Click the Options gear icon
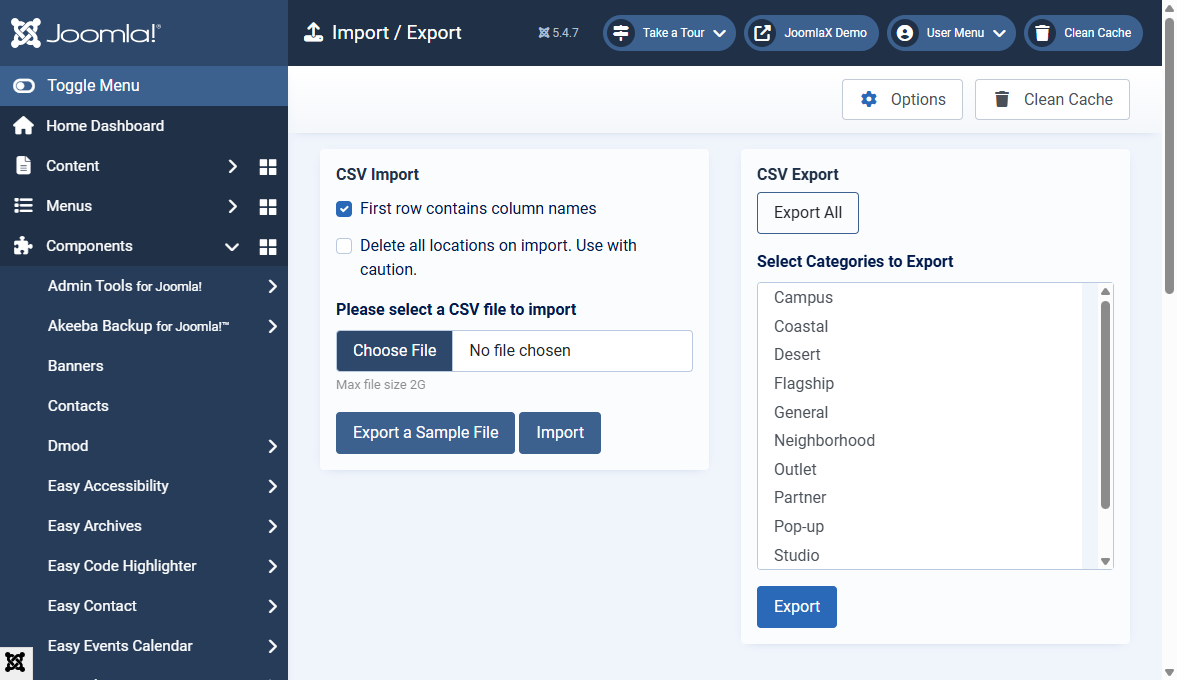This screenshot has width=1177, height=680. tap(868, 99)
